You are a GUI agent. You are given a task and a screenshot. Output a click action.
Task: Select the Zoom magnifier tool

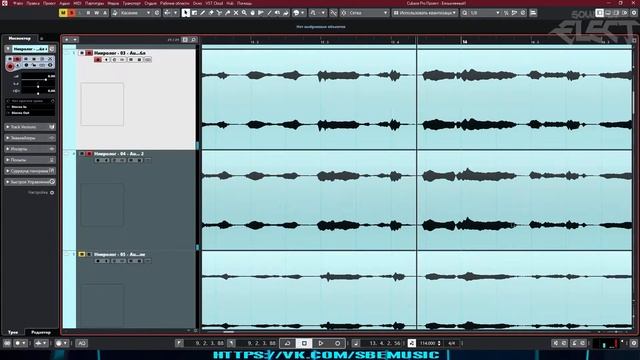(x=244, y=13)
